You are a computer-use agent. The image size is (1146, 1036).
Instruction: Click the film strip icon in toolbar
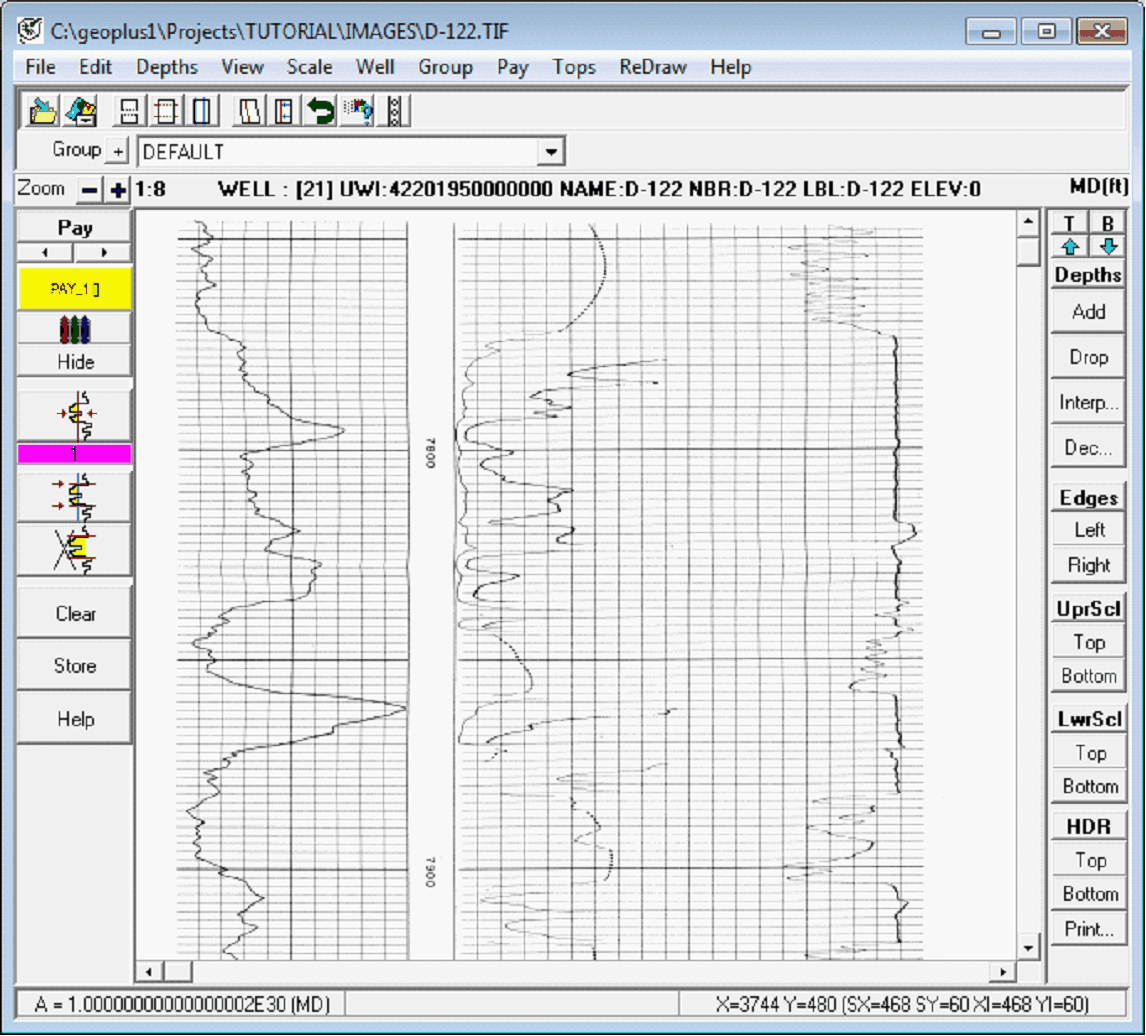396,110
